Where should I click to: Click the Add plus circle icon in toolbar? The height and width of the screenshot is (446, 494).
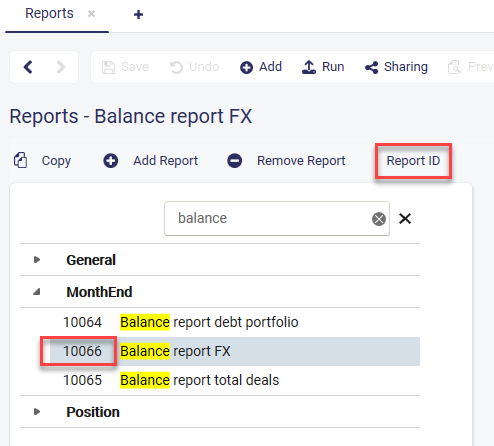point(246,67)
